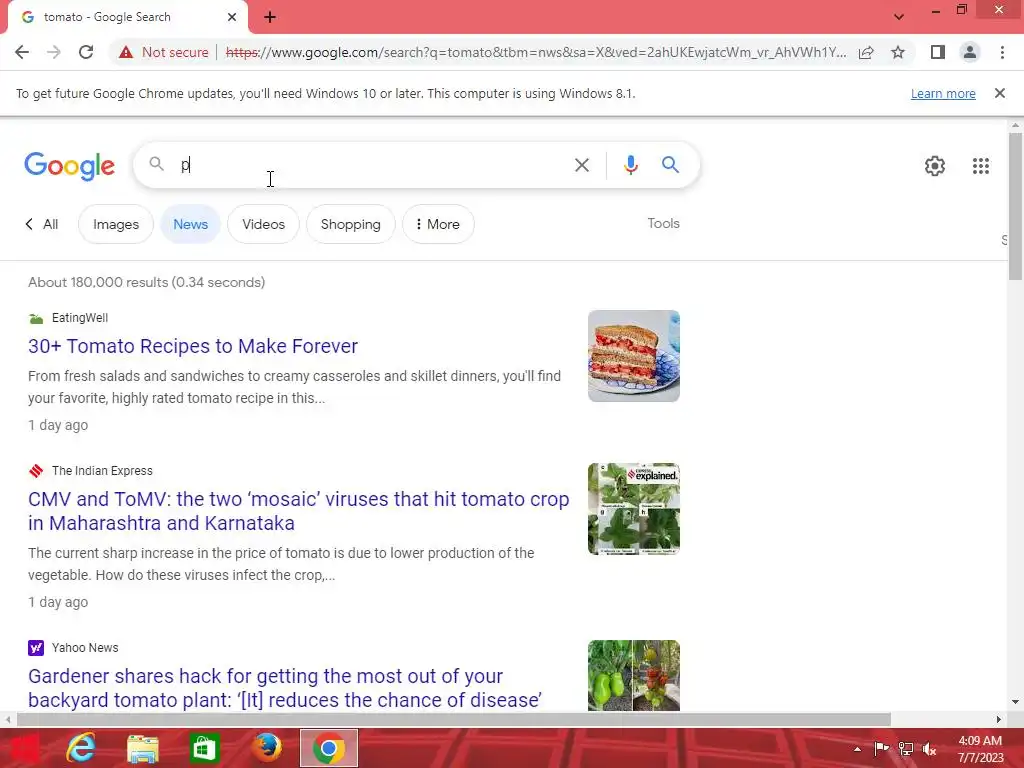Open the Windows Start button
Viewport: 1024px width, 768px height.
click(25, 748)
